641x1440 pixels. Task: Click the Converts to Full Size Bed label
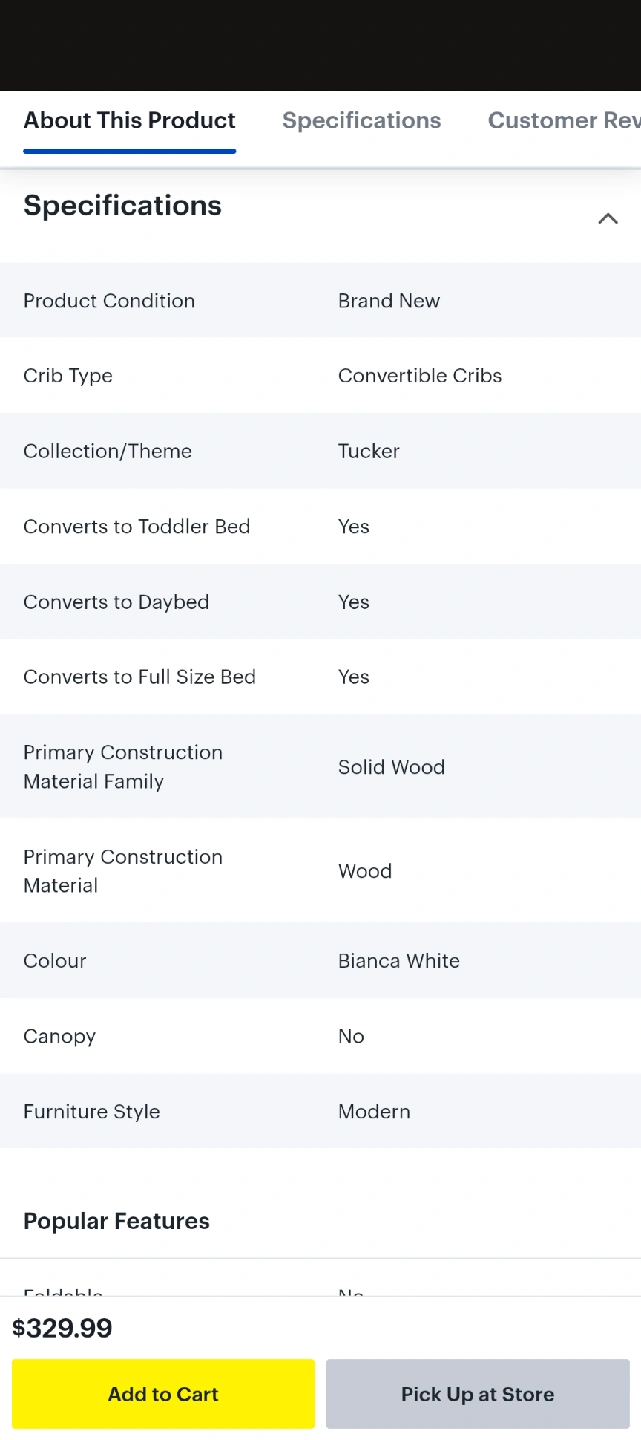coord(139,677)
